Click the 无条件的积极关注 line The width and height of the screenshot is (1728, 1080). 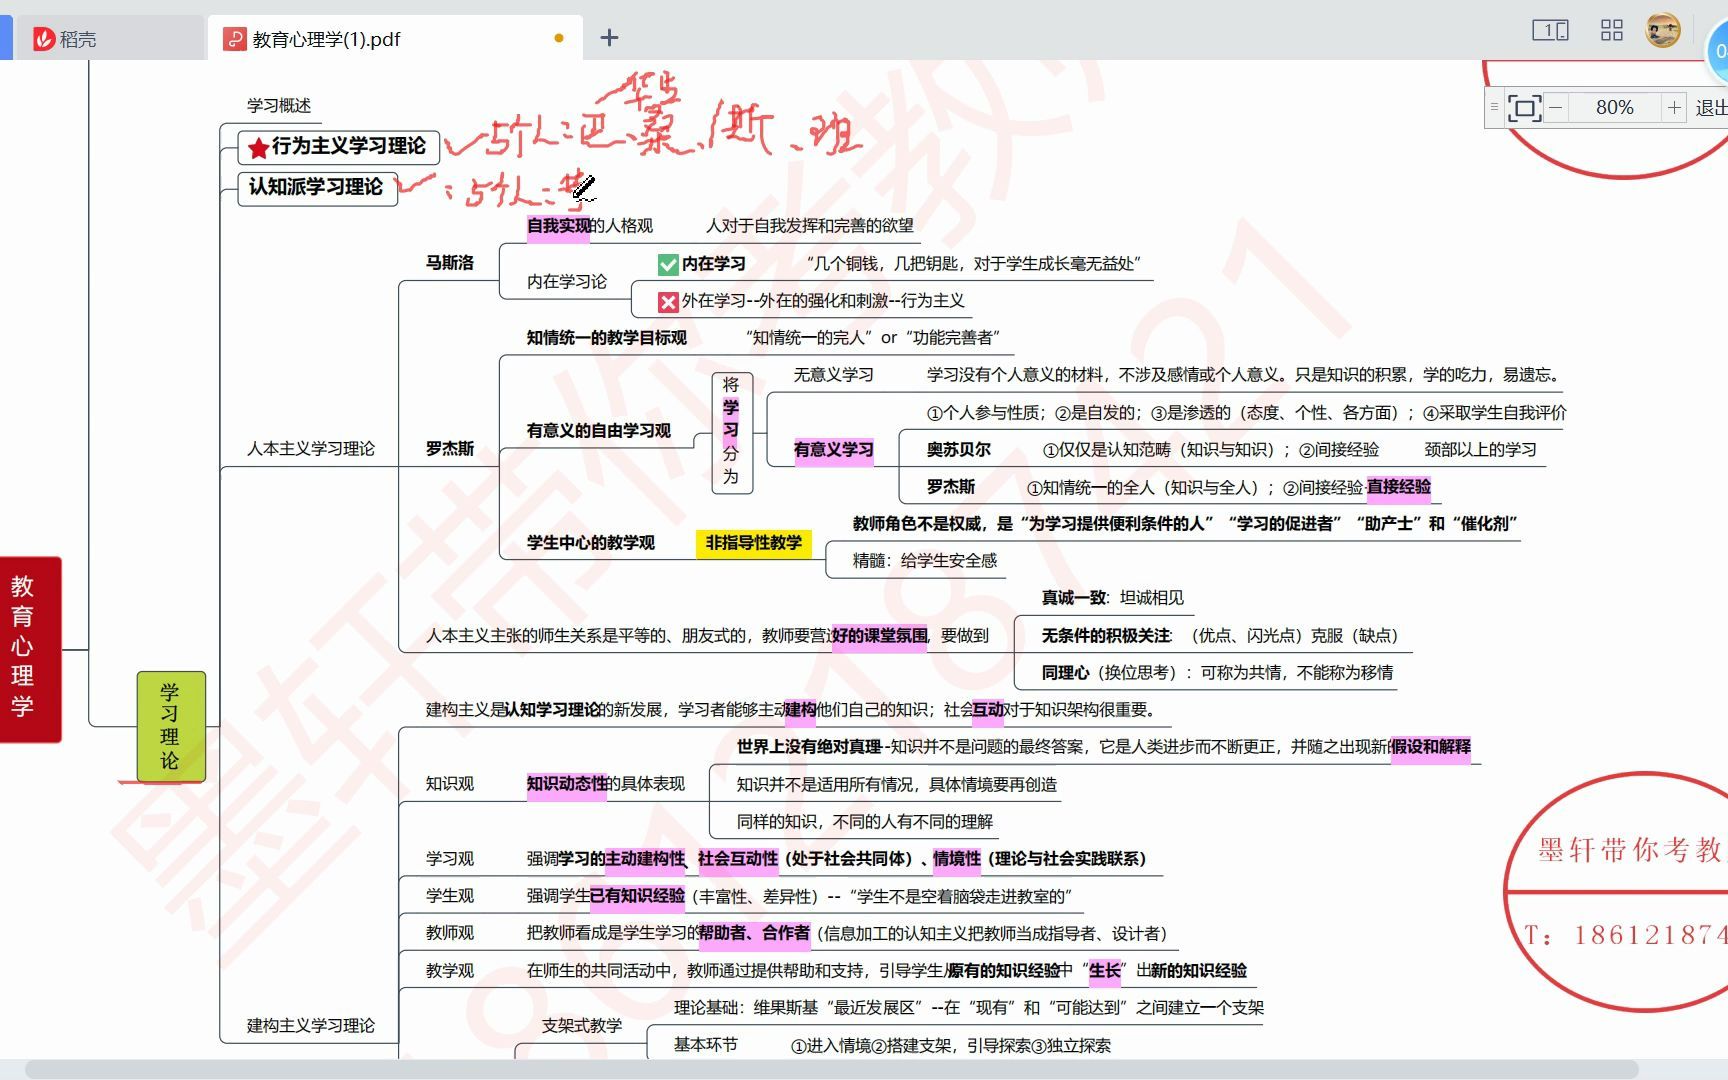1220,635
